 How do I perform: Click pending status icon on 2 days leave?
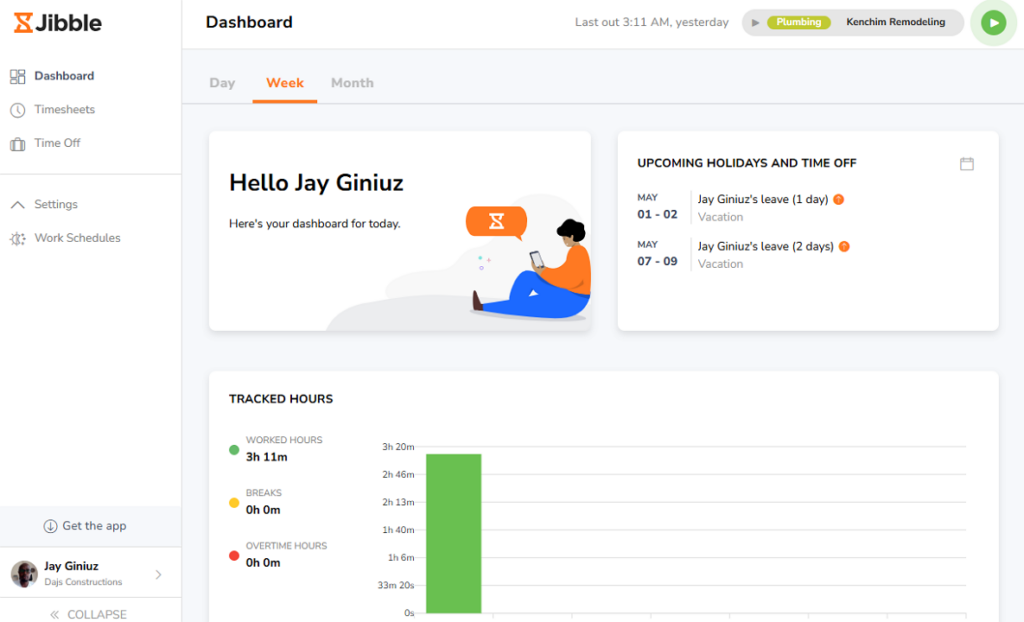click(844, 246)
